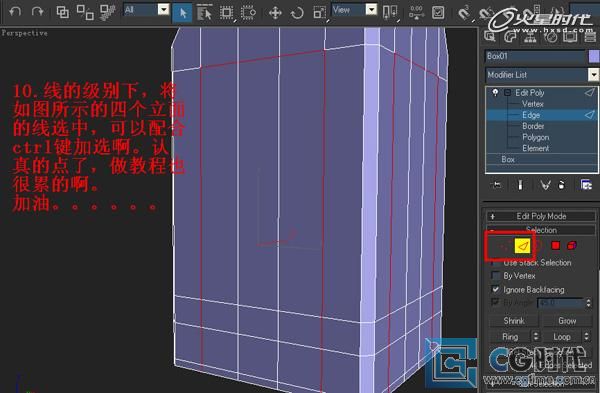This screenshot has height=393, width=600.
Task: Uncheck the Ignore Backfacing checkbox
Action: [x=496, y=289]
